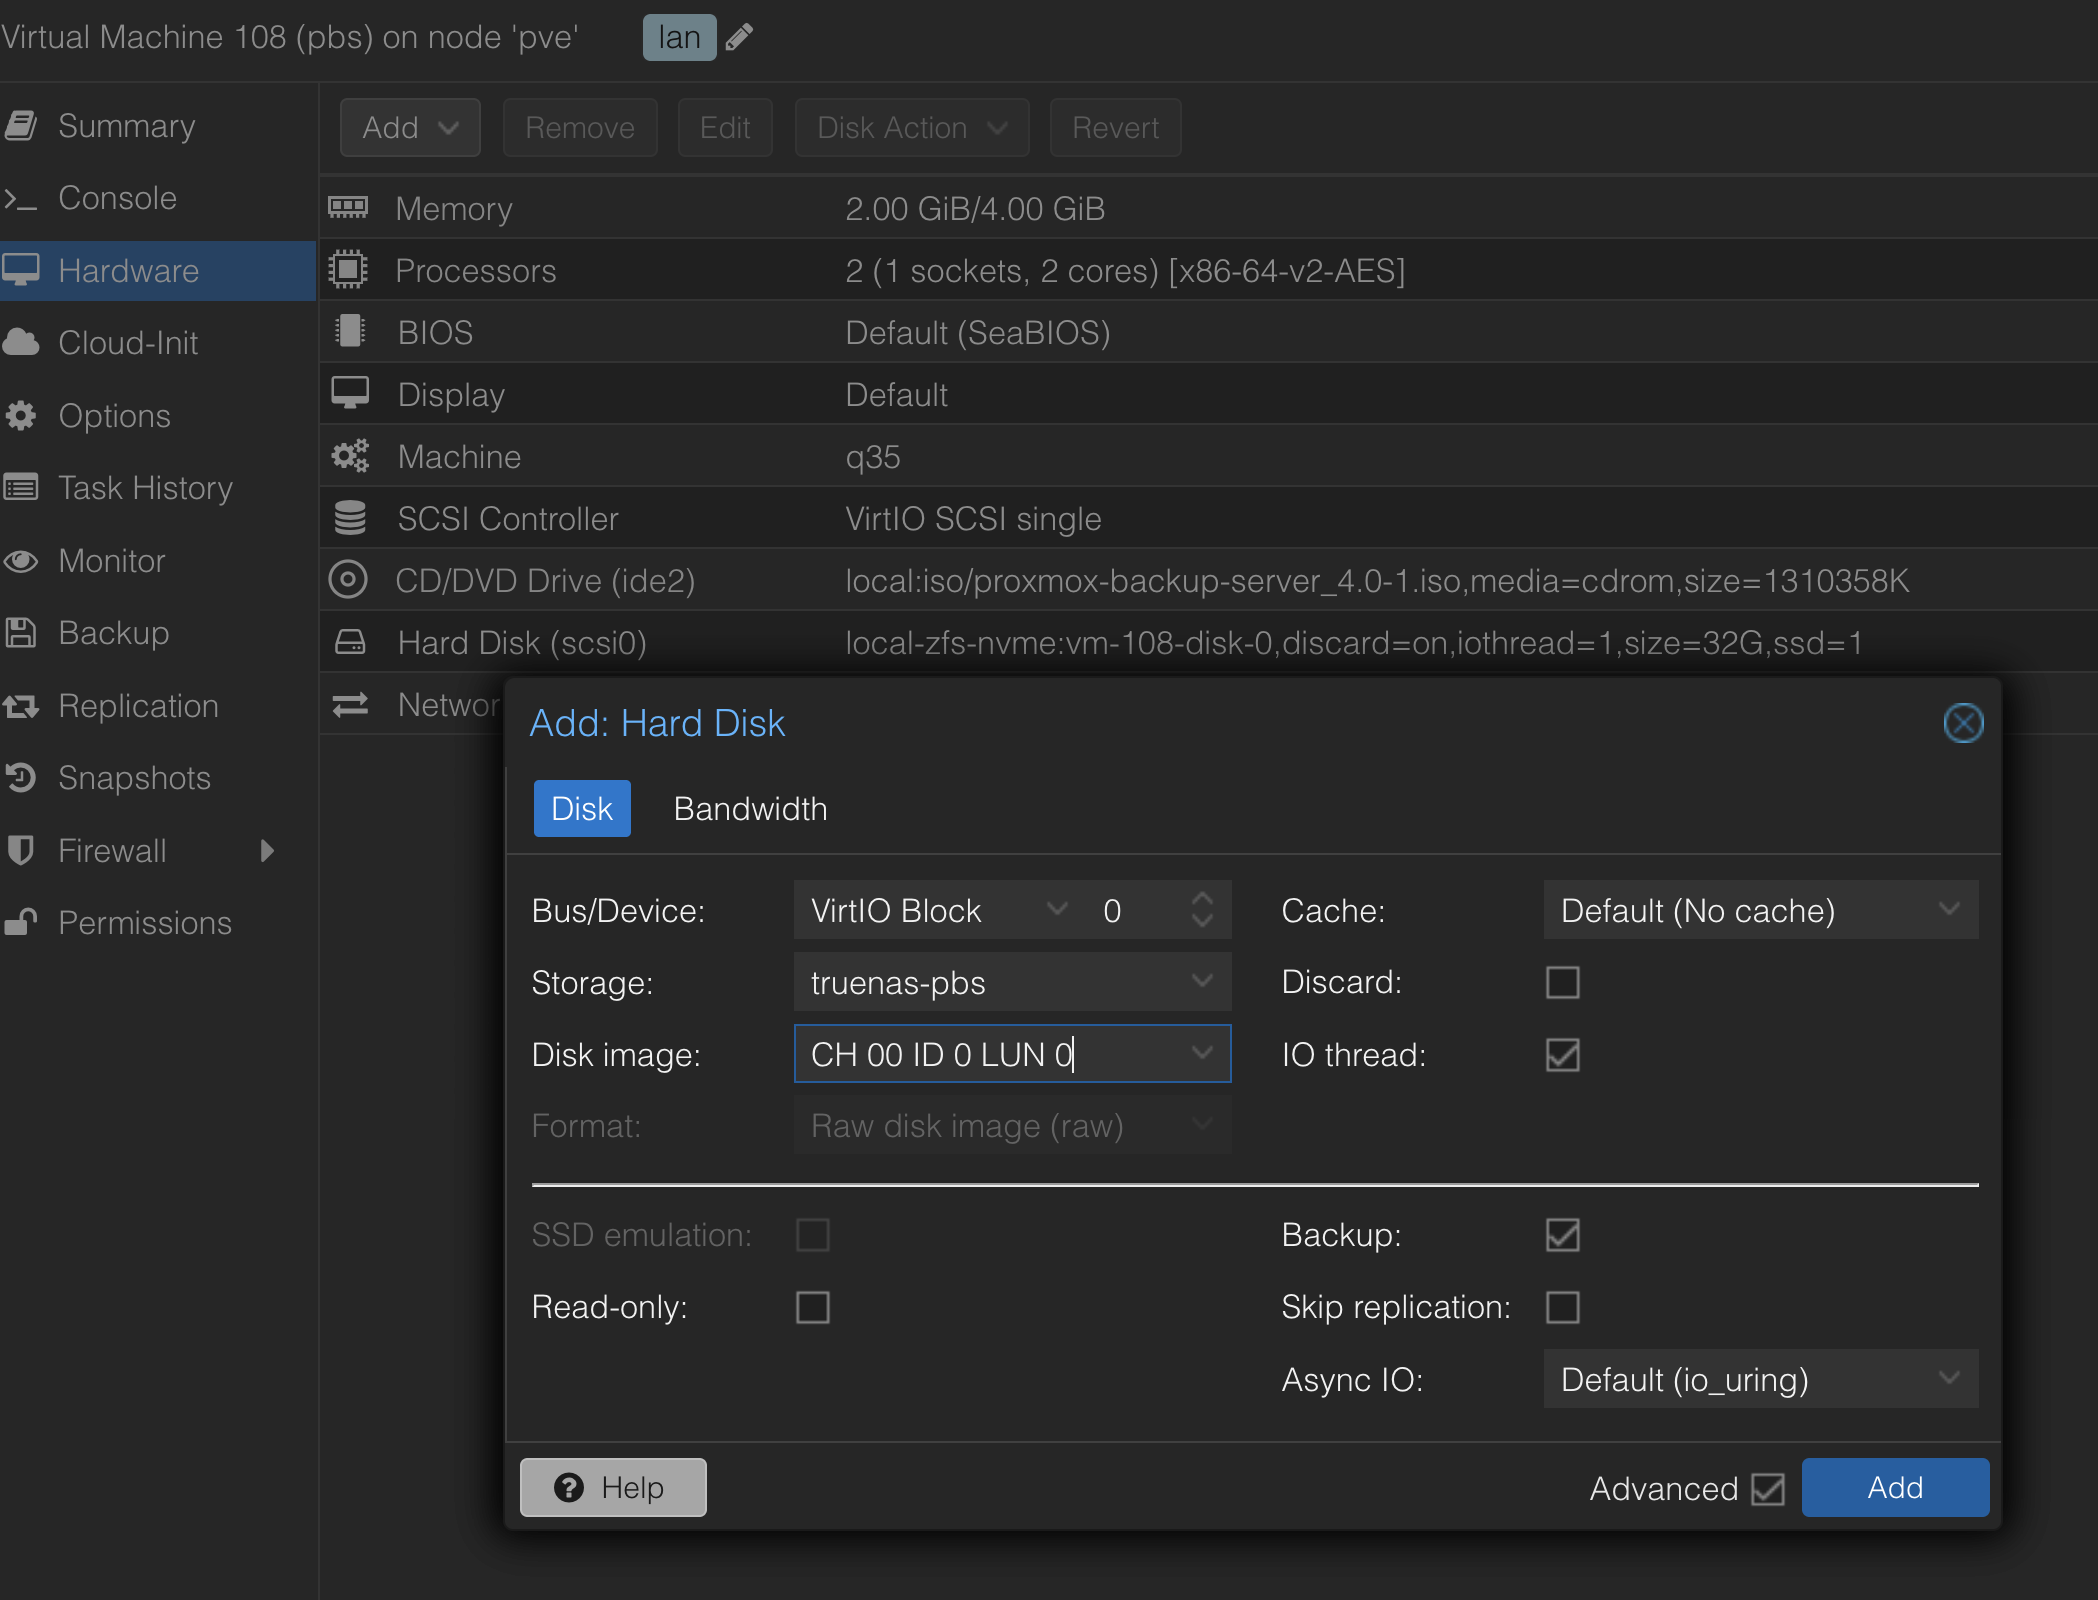Toggle the Advanced checkbox
Viewport: 2098px width, 1600px height.
(x=1768, y=1489)
